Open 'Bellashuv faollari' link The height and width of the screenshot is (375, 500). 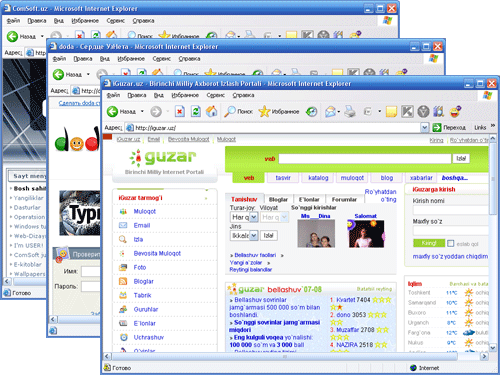[255, 255]
